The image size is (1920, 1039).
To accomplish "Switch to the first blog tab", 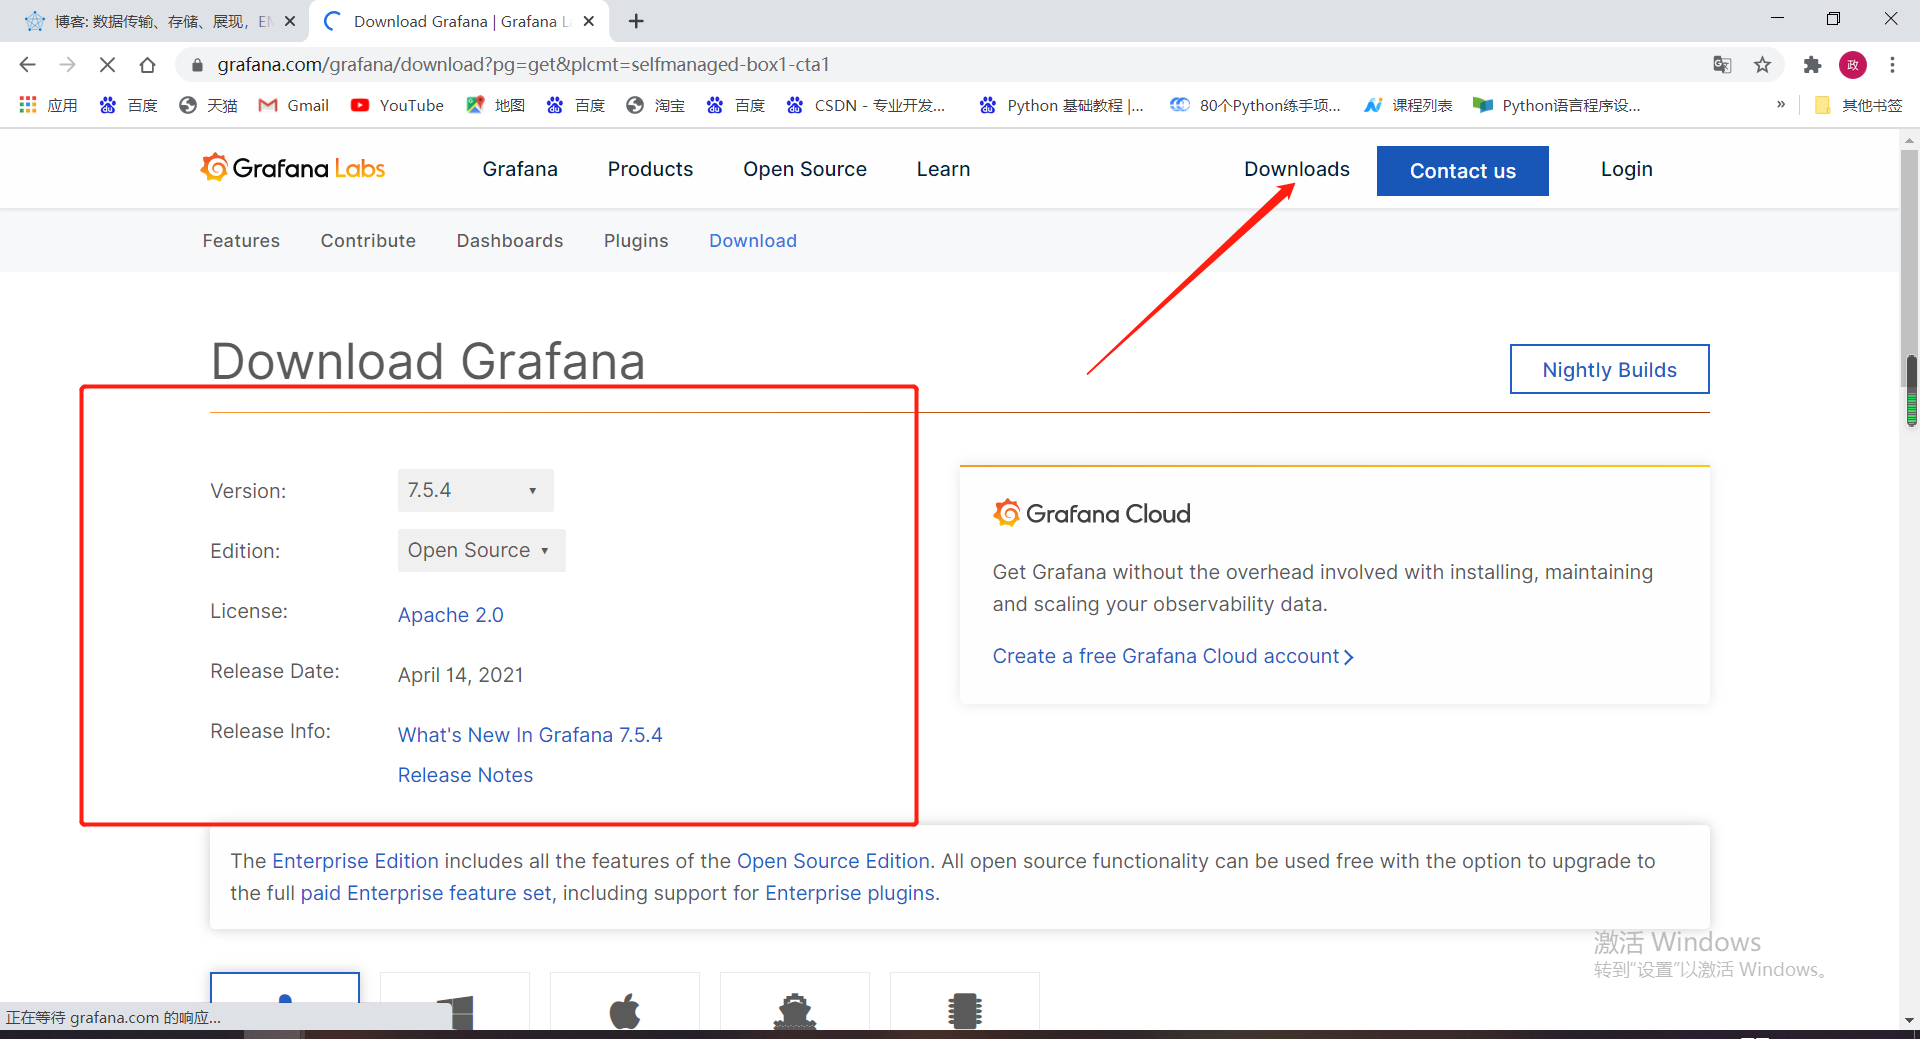I will click(160, 21).
